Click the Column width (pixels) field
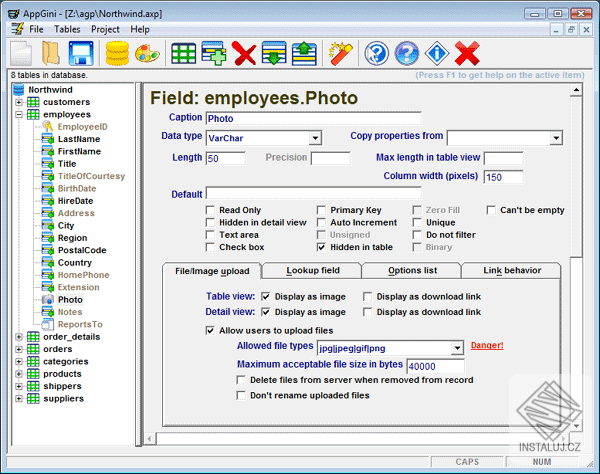The width and height of the screenshot is (600, 474). (503, 177)
